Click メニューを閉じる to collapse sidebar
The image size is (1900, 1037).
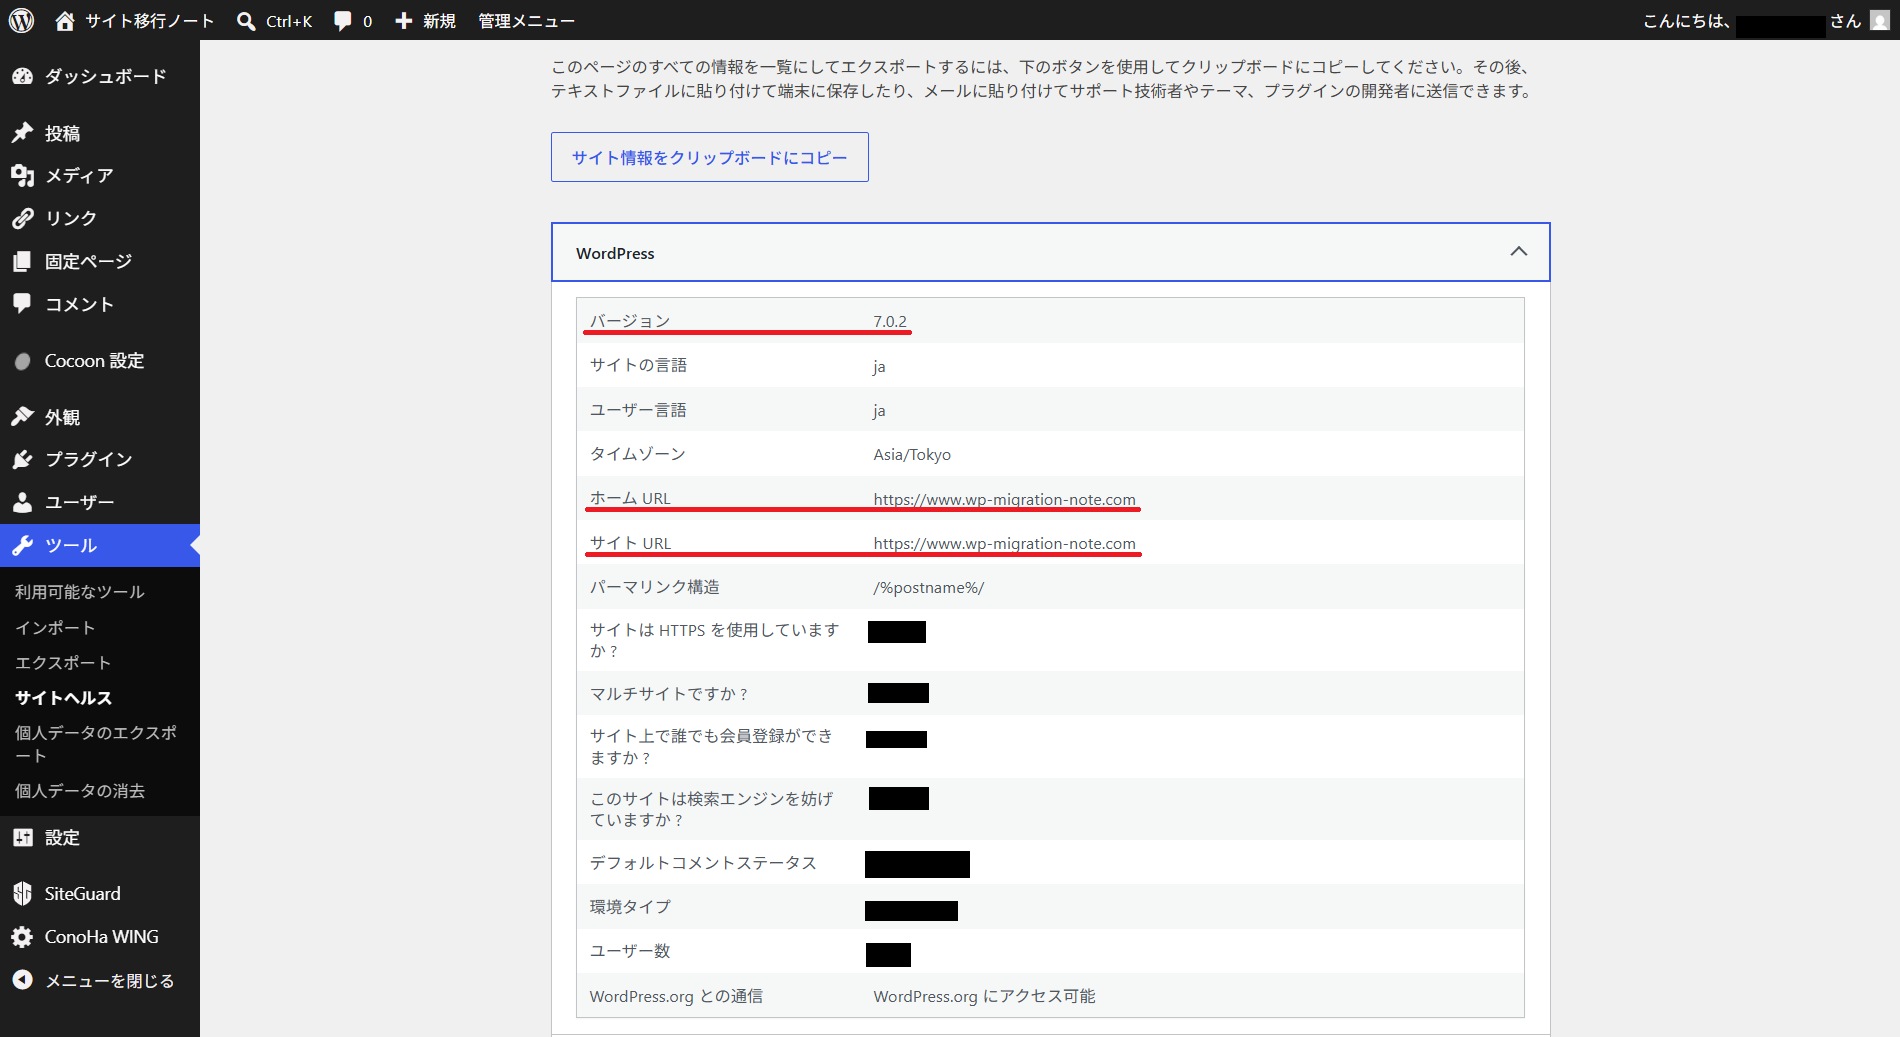100,980
